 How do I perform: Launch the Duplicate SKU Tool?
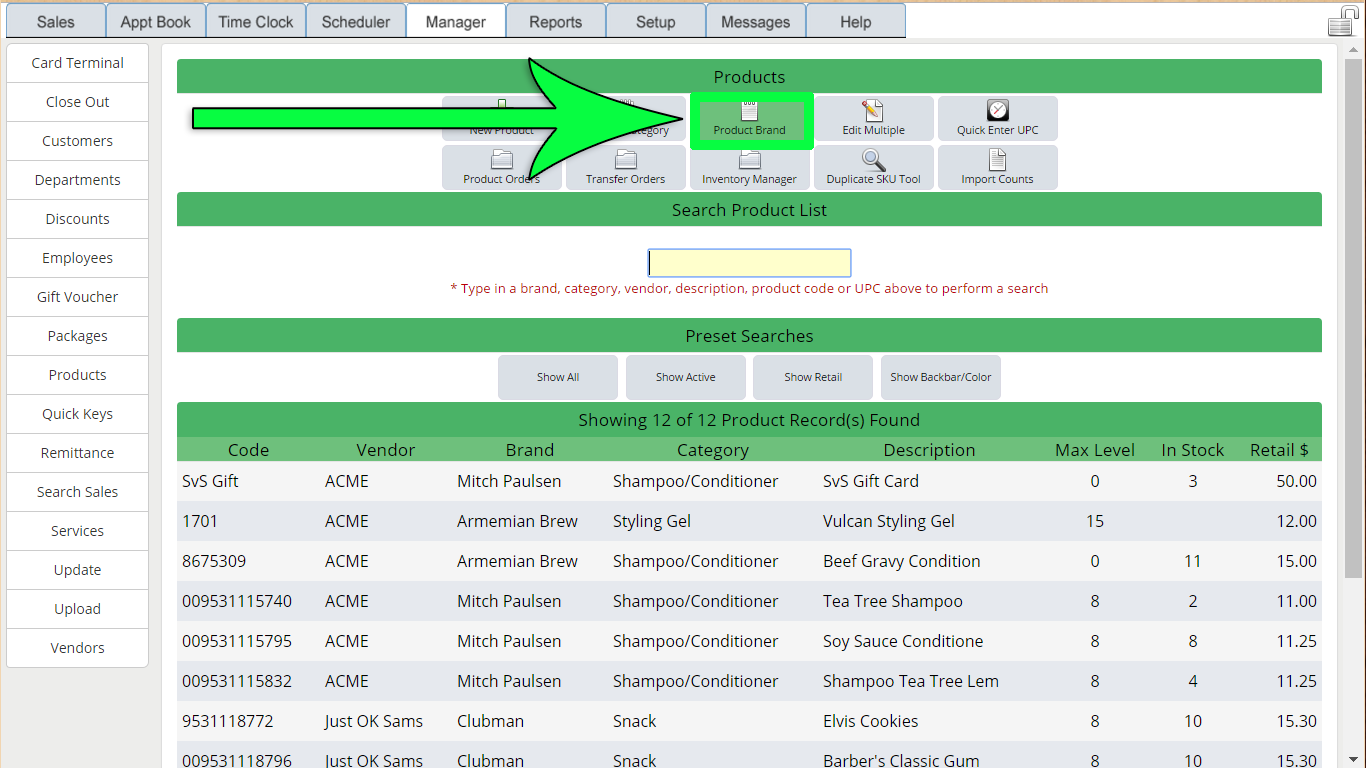873,168
